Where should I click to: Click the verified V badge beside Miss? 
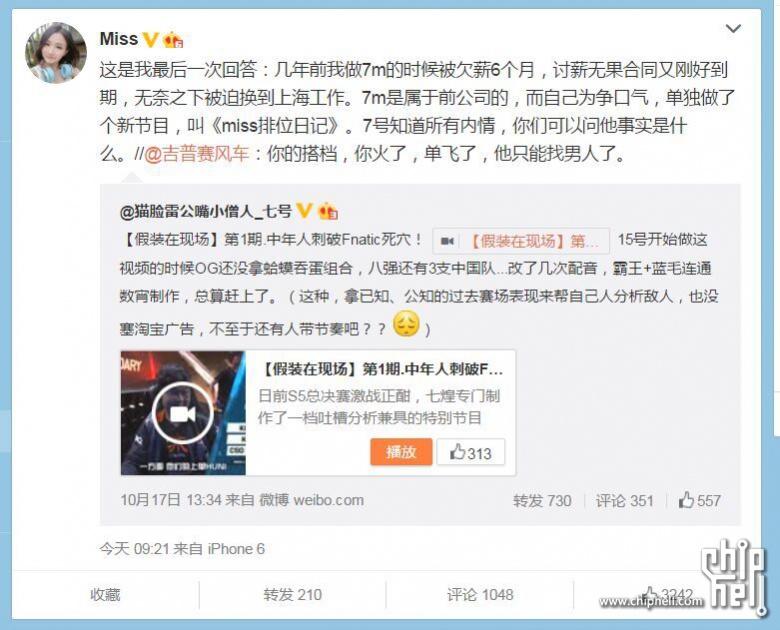[150, 39]
